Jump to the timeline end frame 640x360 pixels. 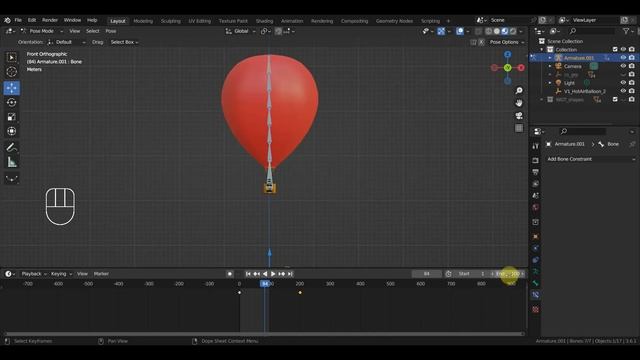point(290,274)
